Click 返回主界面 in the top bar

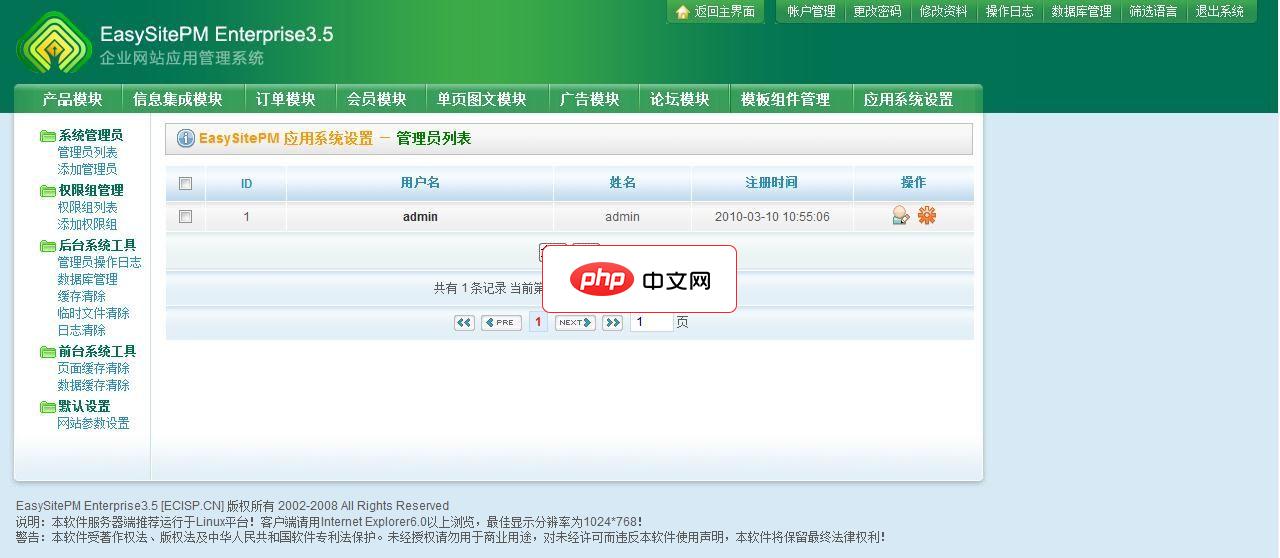click(725, 12)
